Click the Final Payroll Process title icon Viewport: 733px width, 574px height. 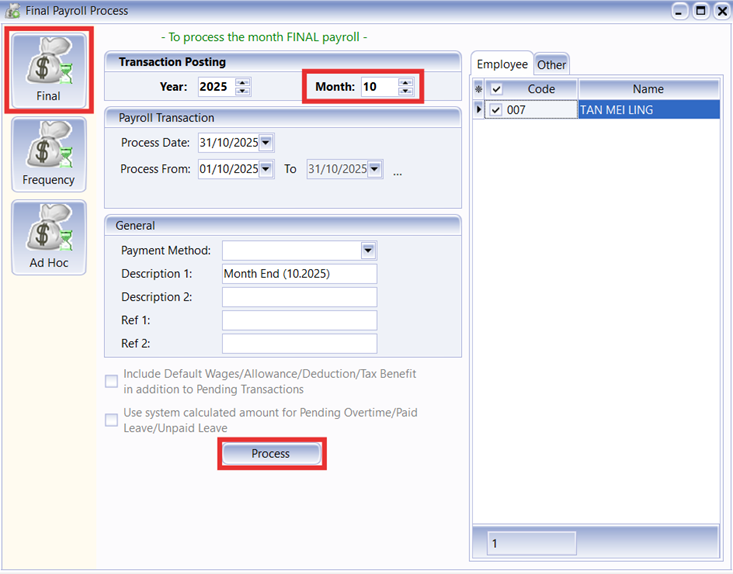point(13,11)
